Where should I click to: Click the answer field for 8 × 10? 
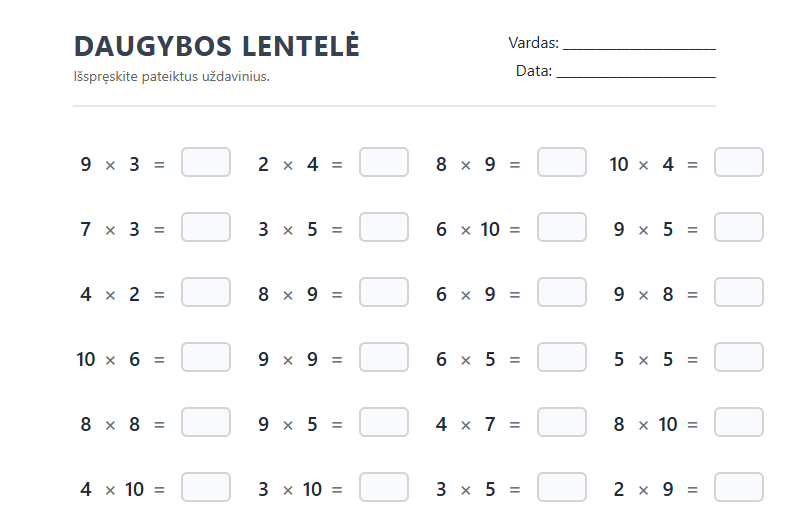click(739, 423)
